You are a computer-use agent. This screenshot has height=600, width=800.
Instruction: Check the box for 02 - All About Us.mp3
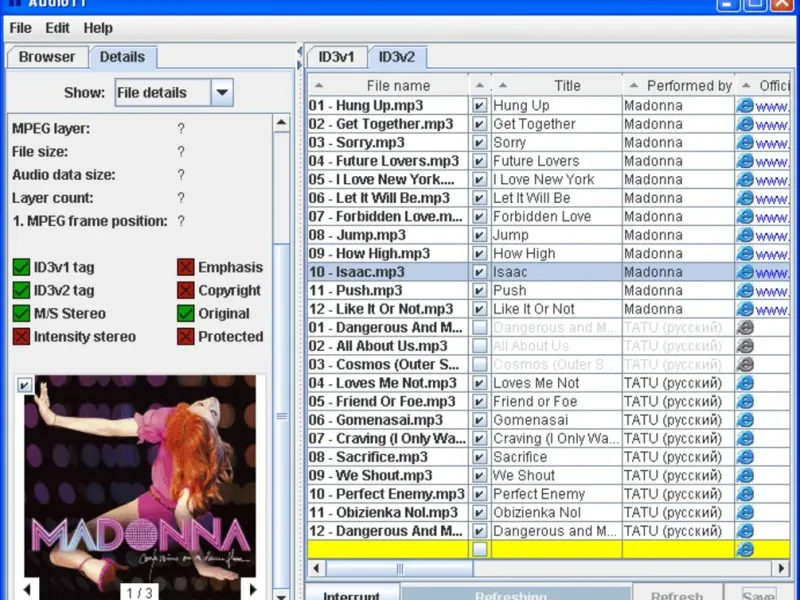pyautogui.click(x=480, y=346)
